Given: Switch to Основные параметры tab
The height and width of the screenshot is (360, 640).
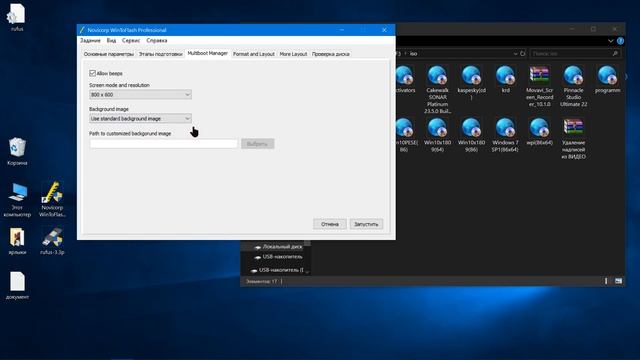Looking at the screenshot, I should [109, 54].
